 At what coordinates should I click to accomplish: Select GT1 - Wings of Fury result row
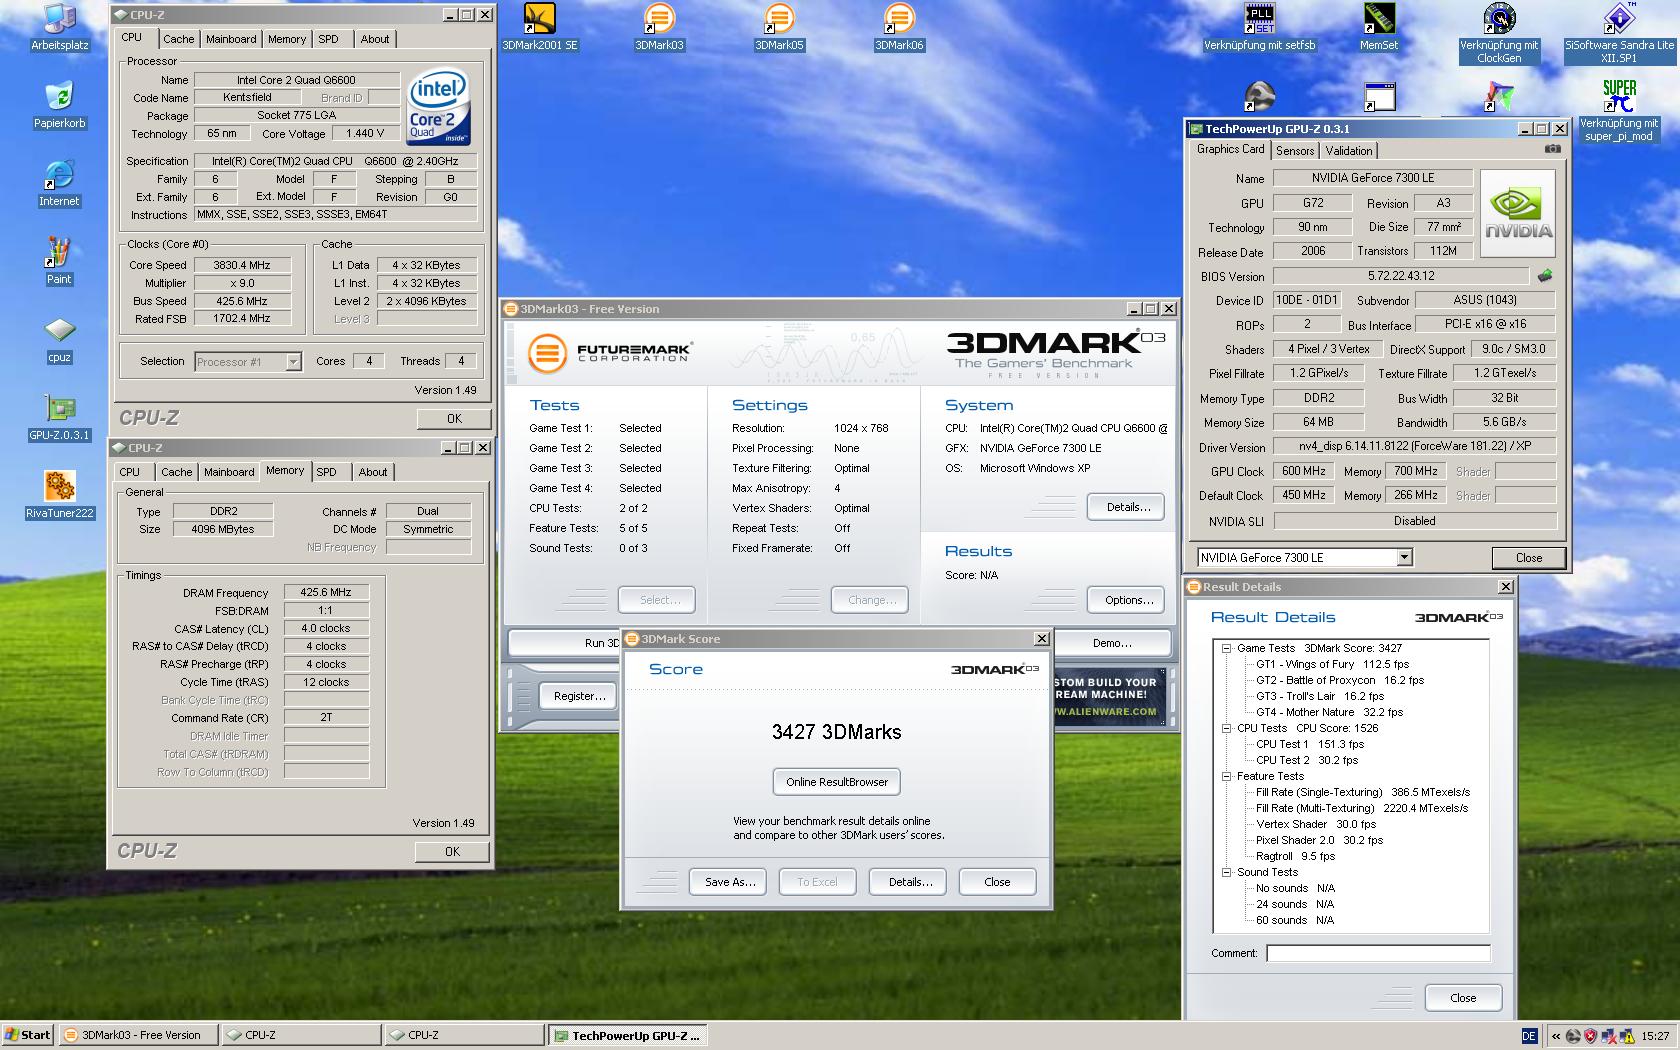(x=1332, y=664)
